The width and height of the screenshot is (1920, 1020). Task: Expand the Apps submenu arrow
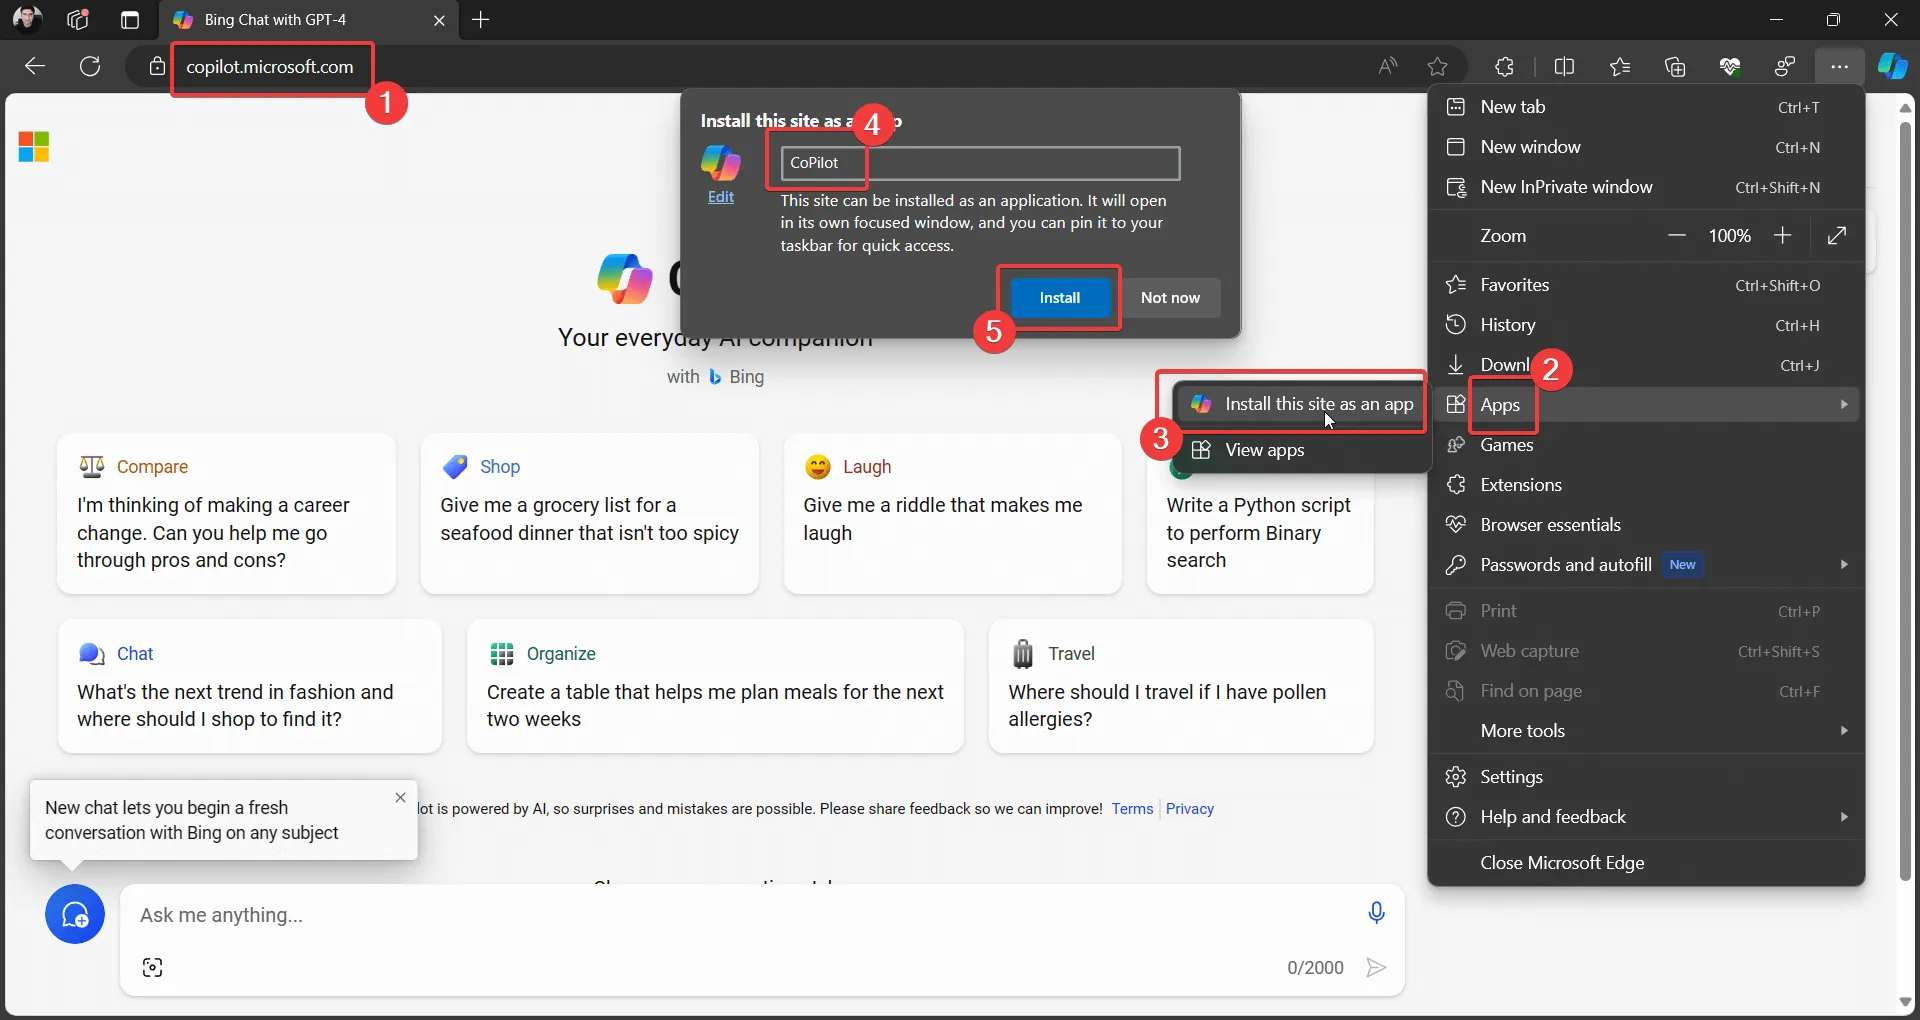click(x=1844, y=404)
